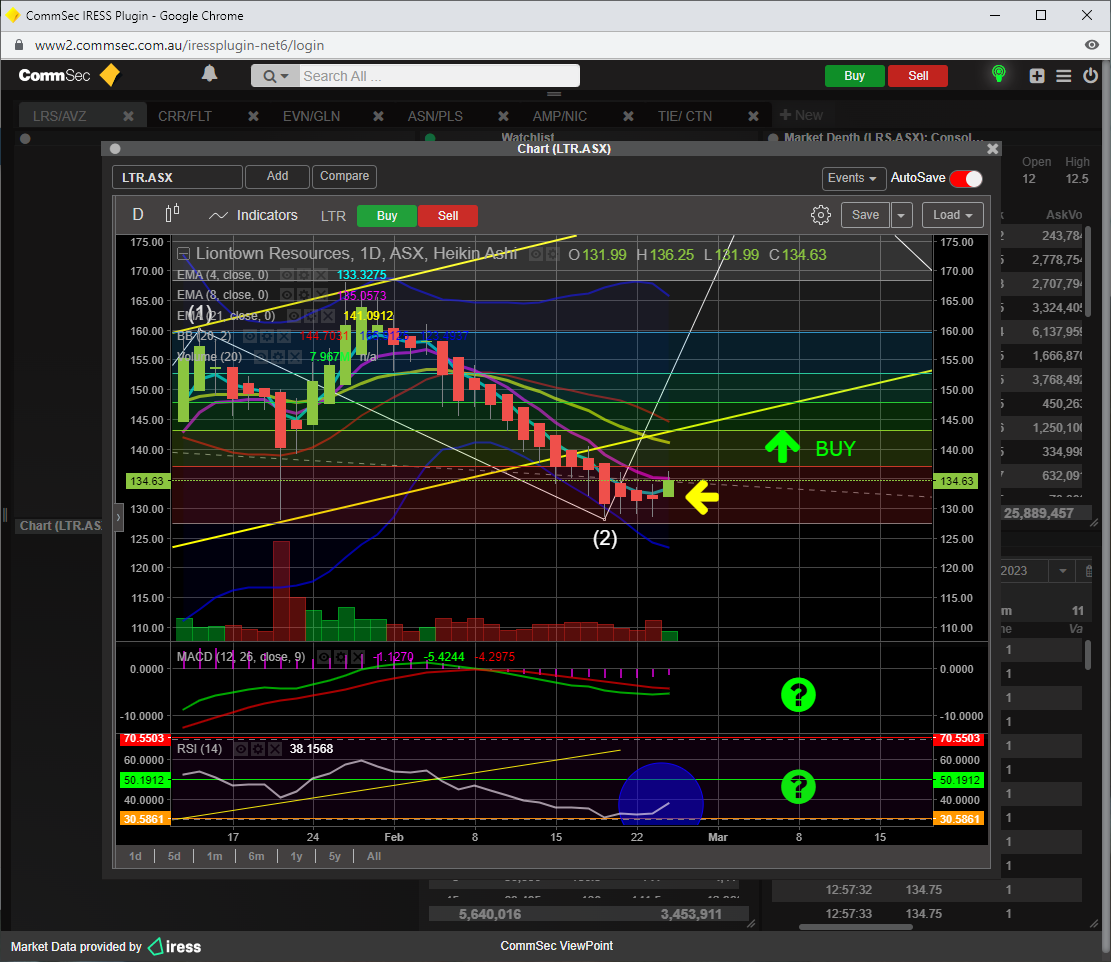
Task: Switch to the ASN/PLS tab
Action: pos(435,116)
